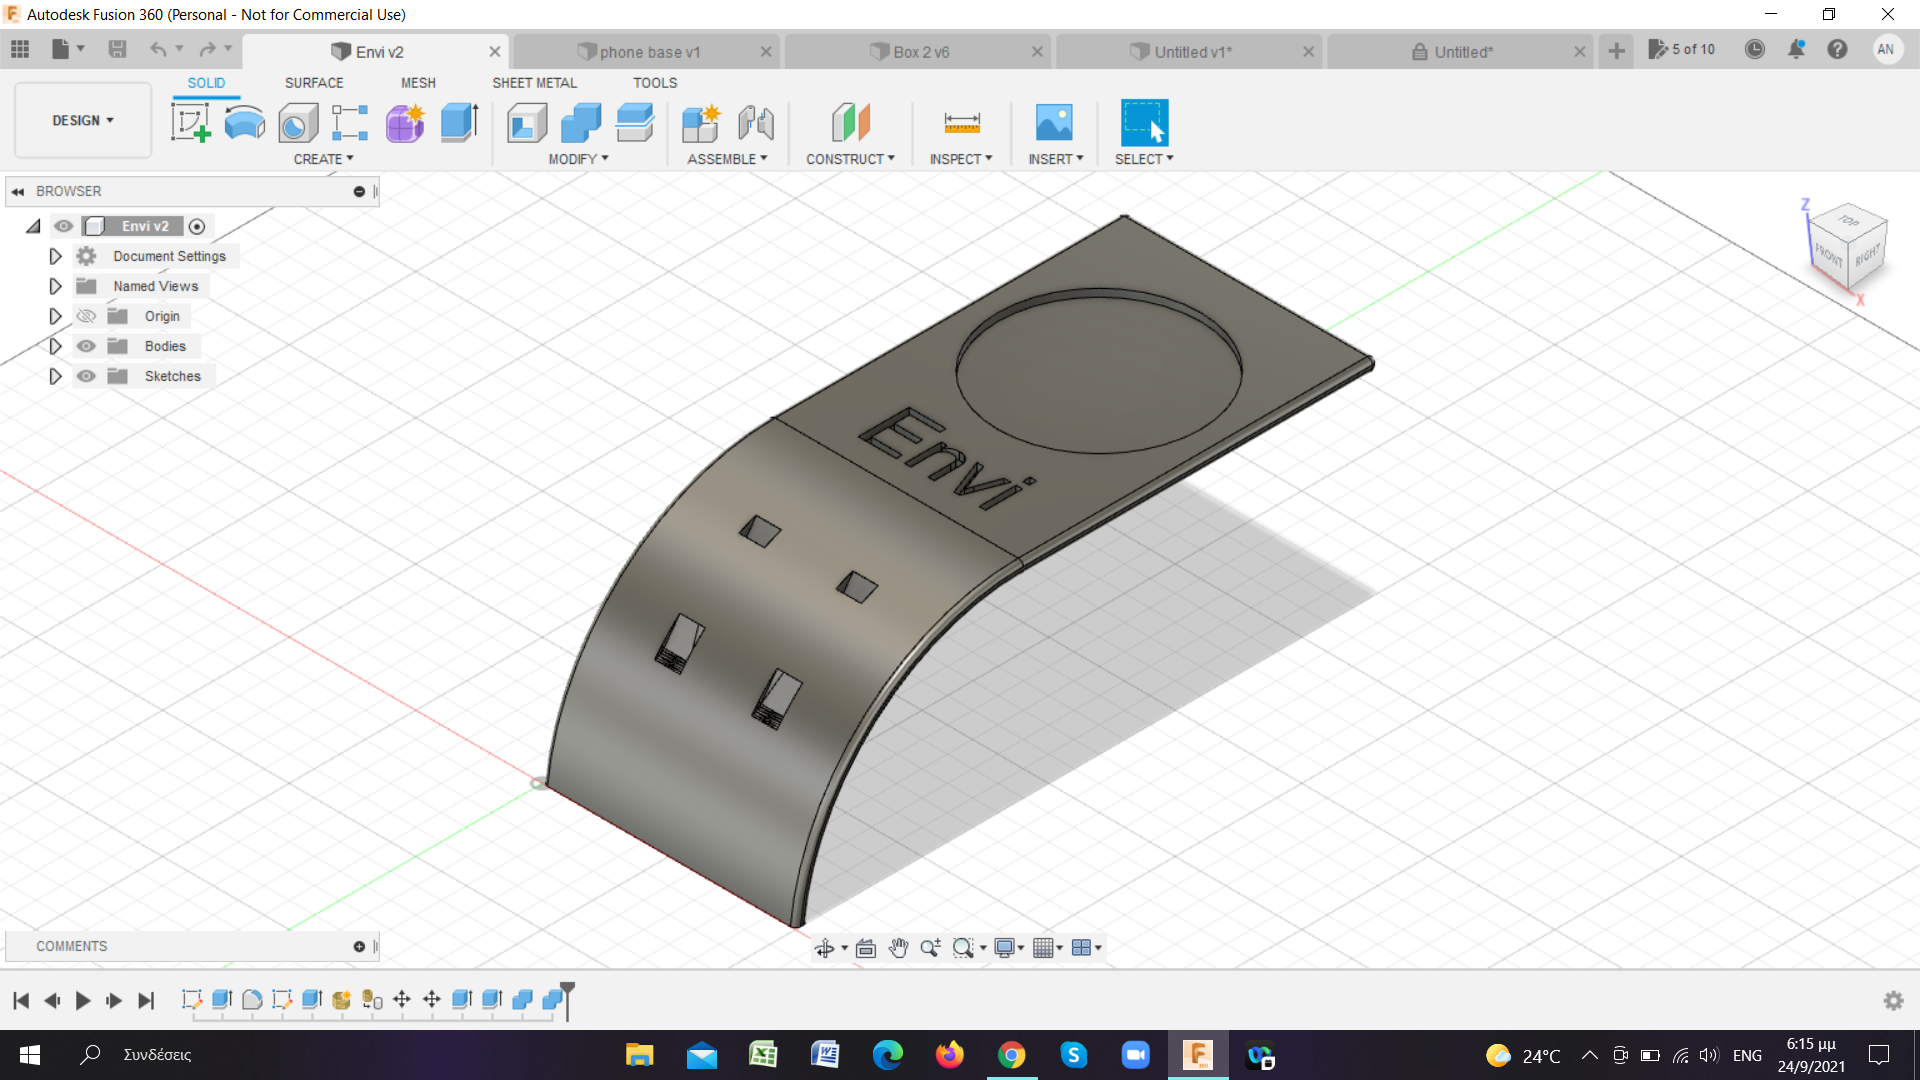Select the Orbit navigation tool
The image size is (1920, 1080).
825,948
